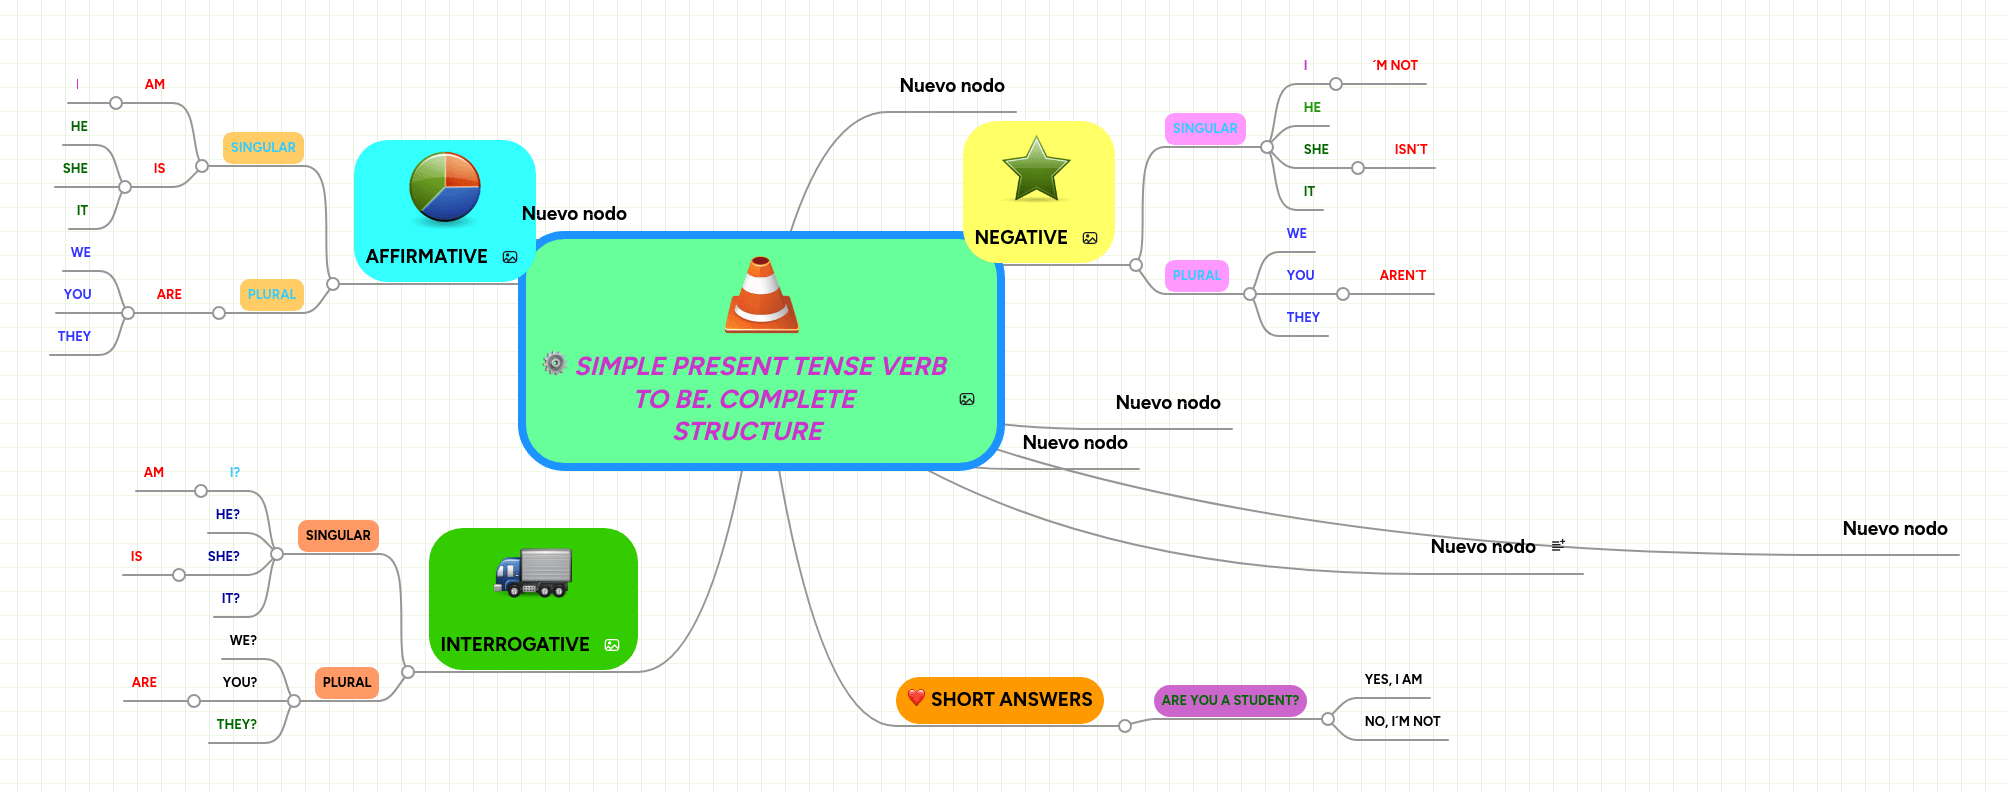Click the truck icon in INTERROGATIVE node

click(x=533, y=573)
